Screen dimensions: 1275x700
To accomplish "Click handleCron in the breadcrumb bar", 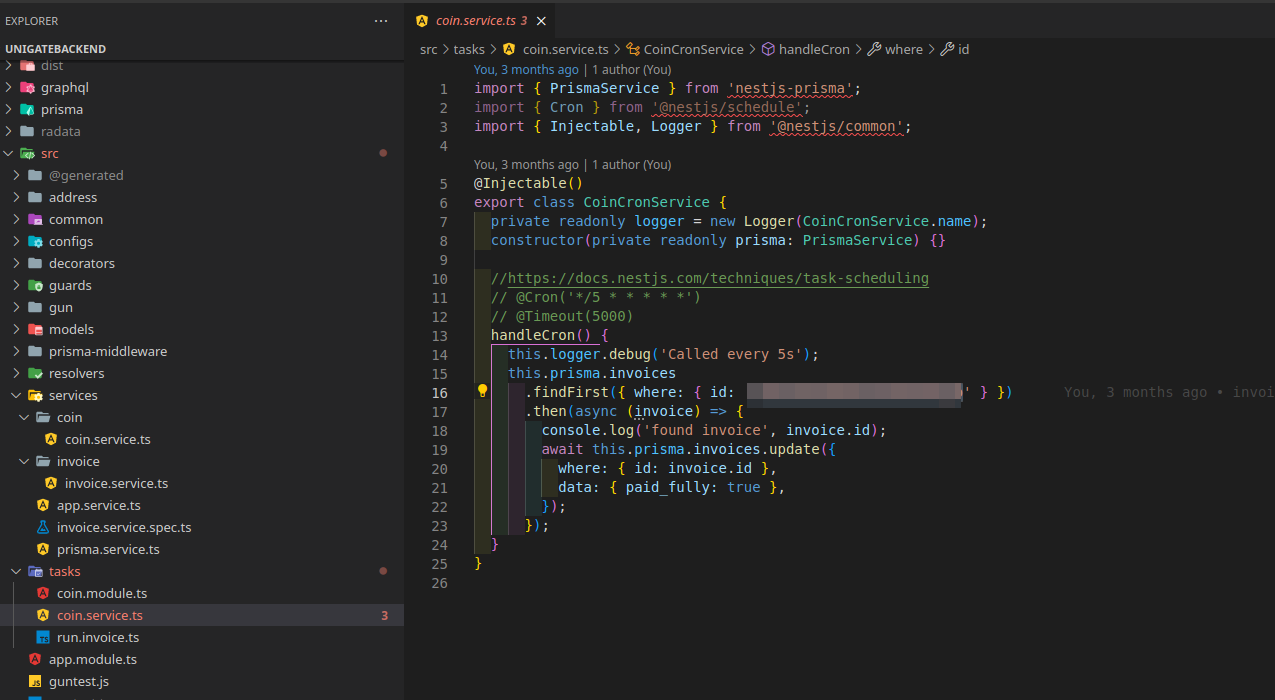I will click(x=813, y=49).
